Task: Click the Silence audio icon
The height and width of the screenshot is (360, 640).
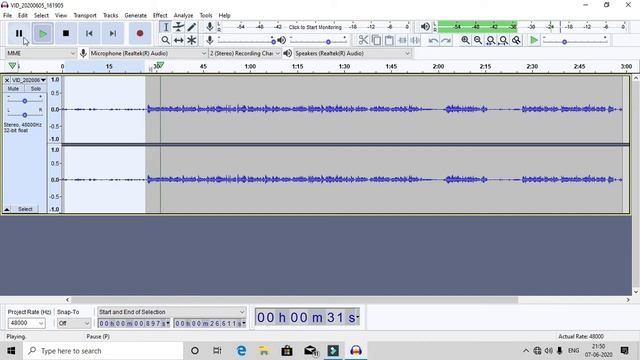Action: (415, 40)
